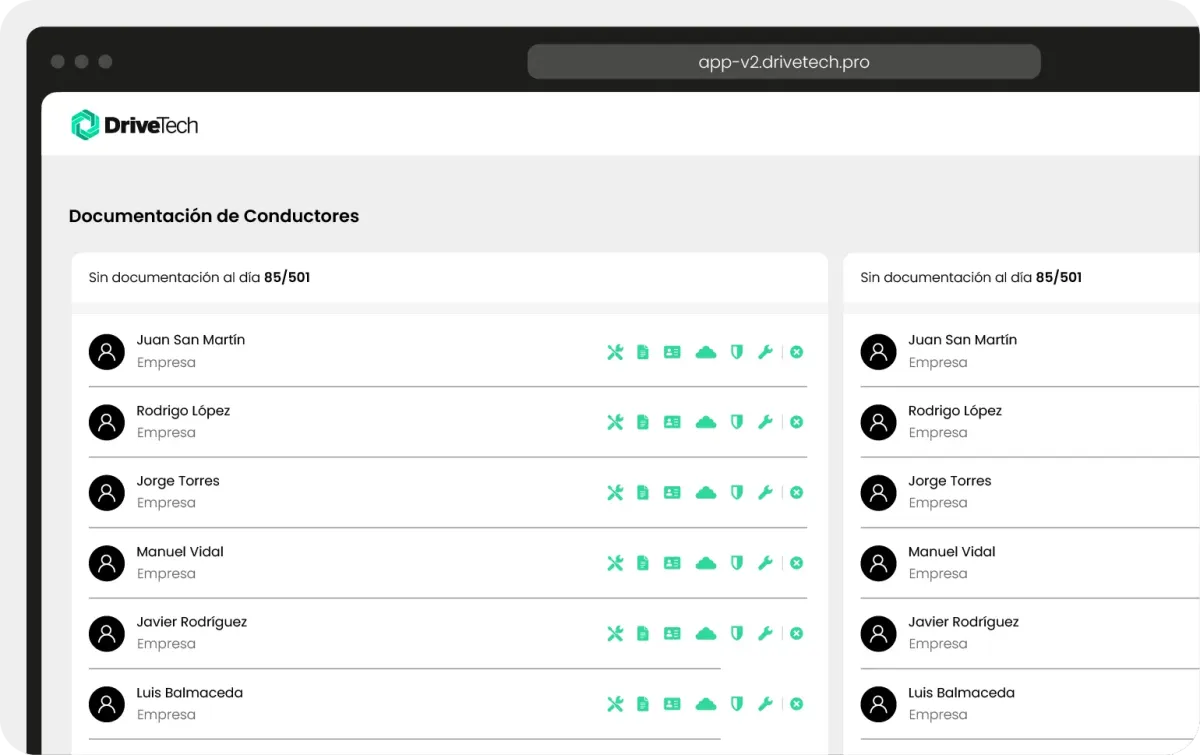Click the crossed tools icon for Jorge Torres
1200x755 pixels.
pyautogui.click(x=615, y=492)
